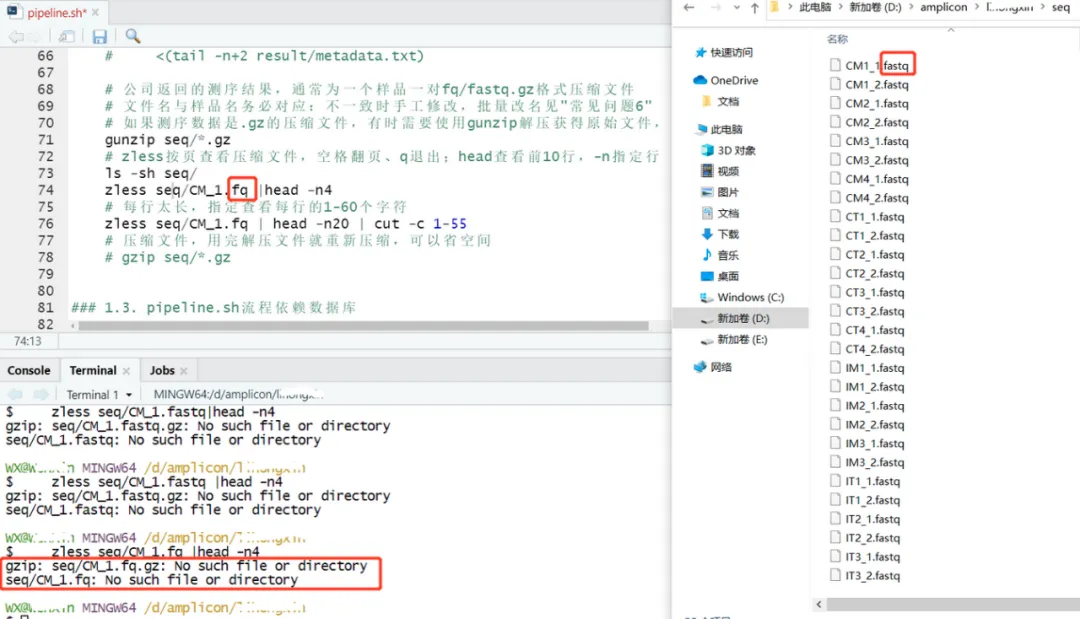
Task: Click the Explorer file list horizontal scrollbar
Action: point(953,604)
